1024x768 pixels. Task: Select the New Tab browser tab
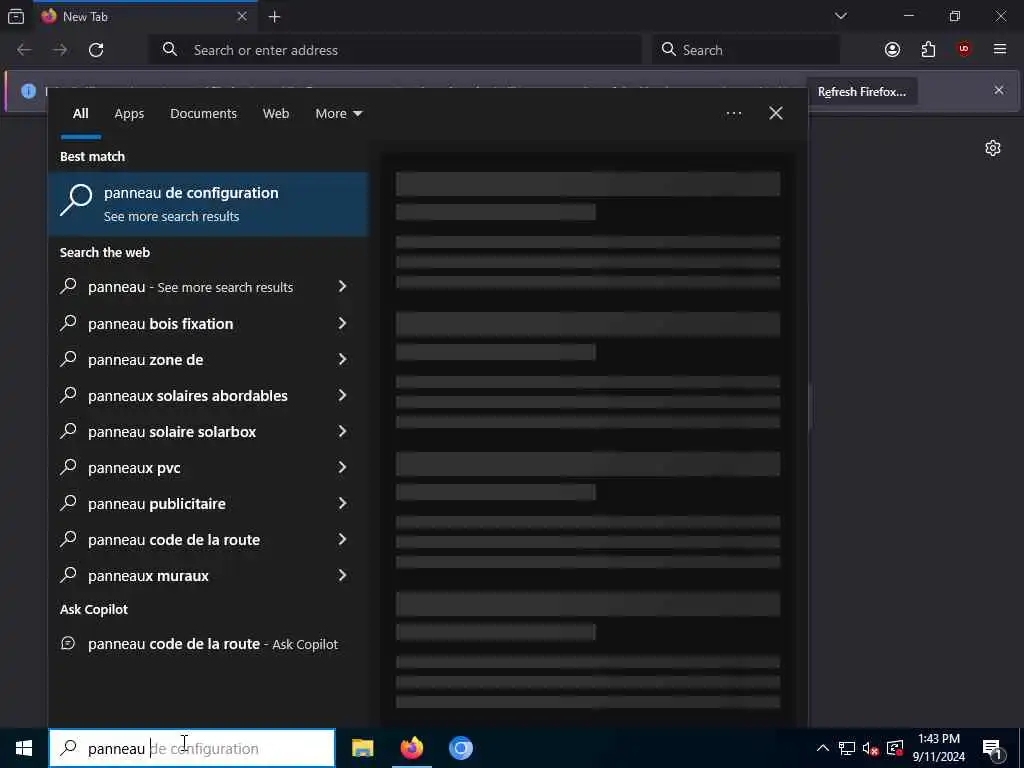(x=144, y=16)
